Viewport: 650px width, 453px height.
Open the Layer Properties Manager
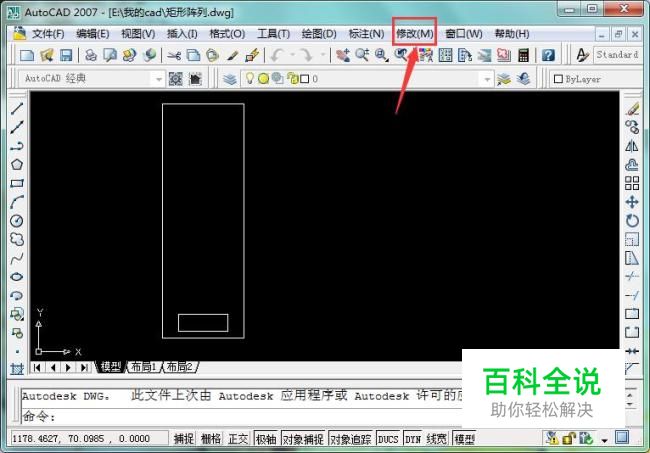coord(230,79)
